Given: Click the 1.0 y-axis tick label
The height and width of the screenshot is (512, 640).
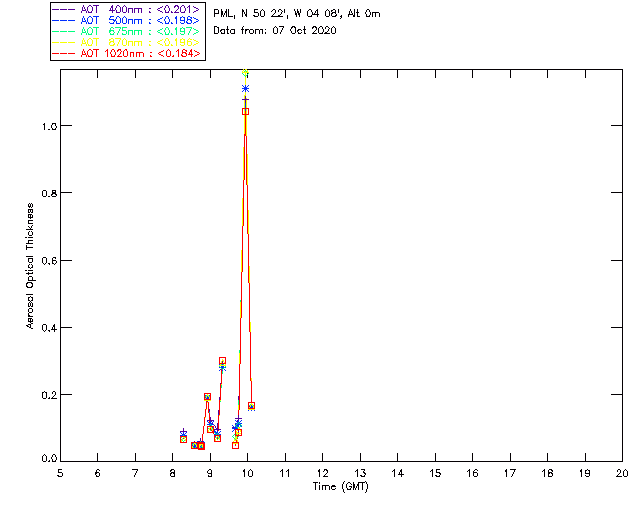Looking at the screenshot, I should pos(49,127).
